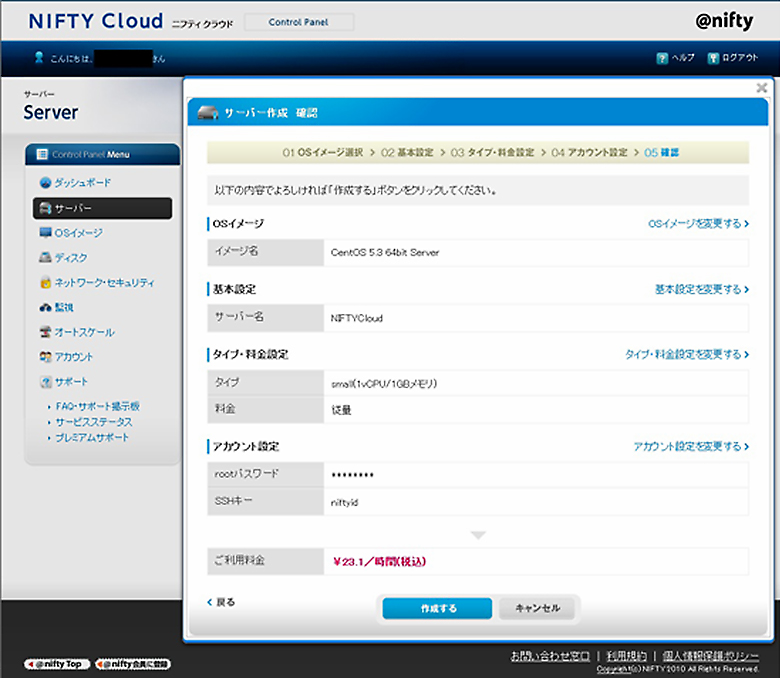Viewport: 780px width, 678px height.
Task: Click the Control Panel tab in header
Action: [x=298, y=22]
